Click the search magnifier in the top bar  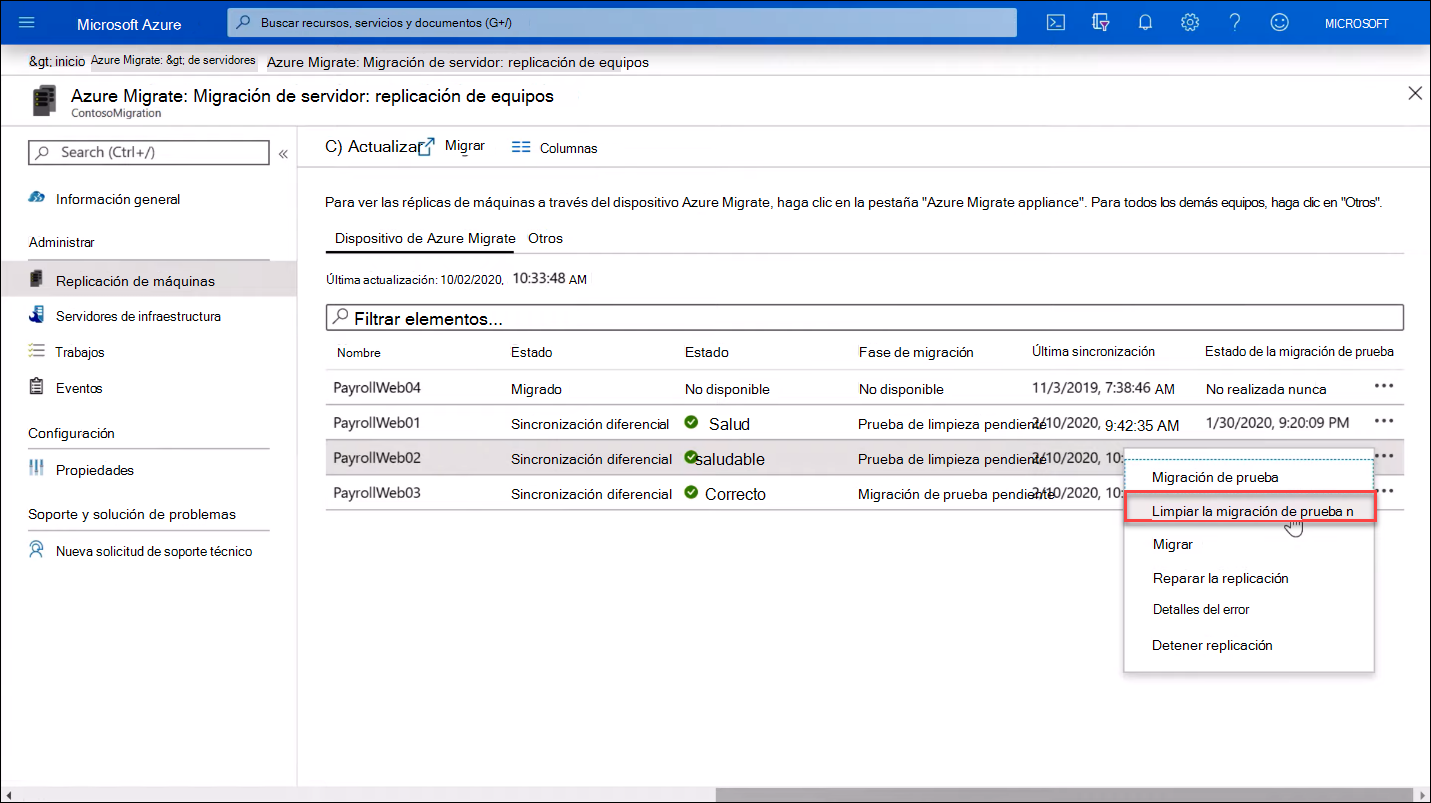(x=243, y=22)
